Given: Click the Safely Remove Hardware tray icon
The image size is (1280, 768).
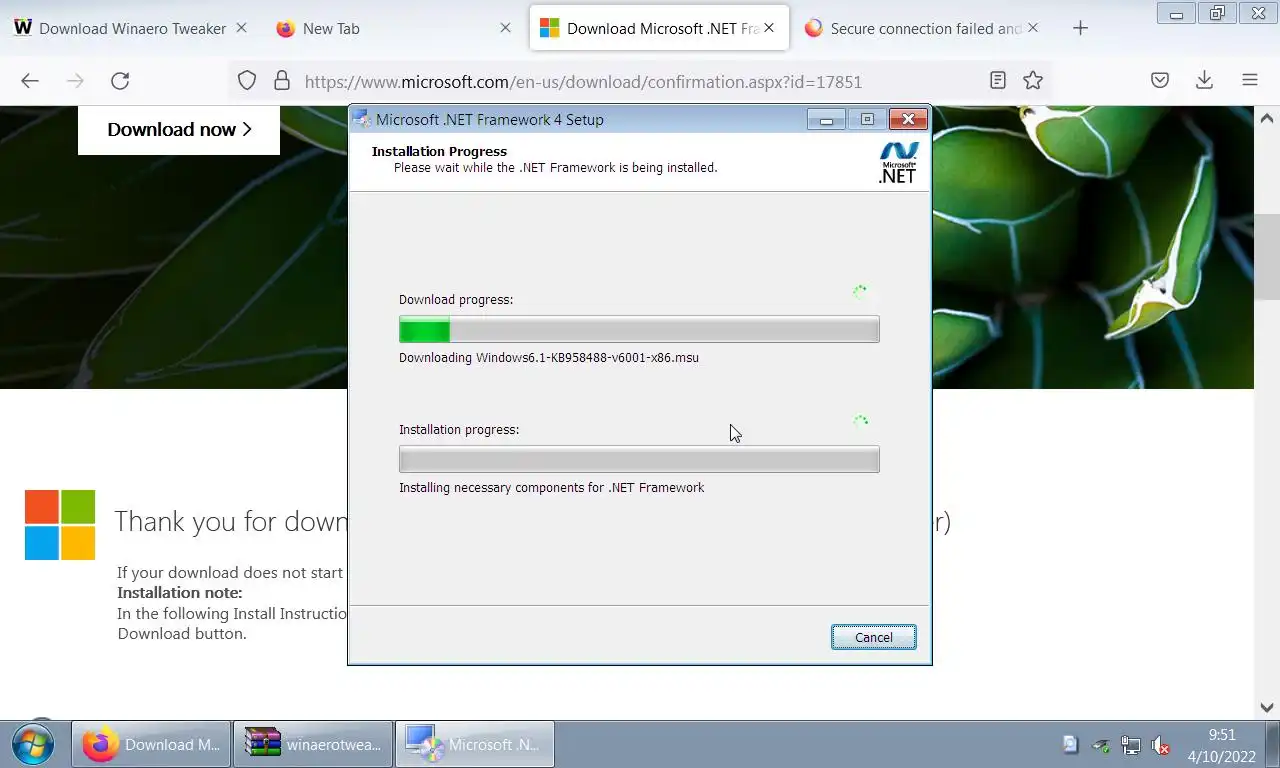Looking at the screenshot, I should (1101, 745).
